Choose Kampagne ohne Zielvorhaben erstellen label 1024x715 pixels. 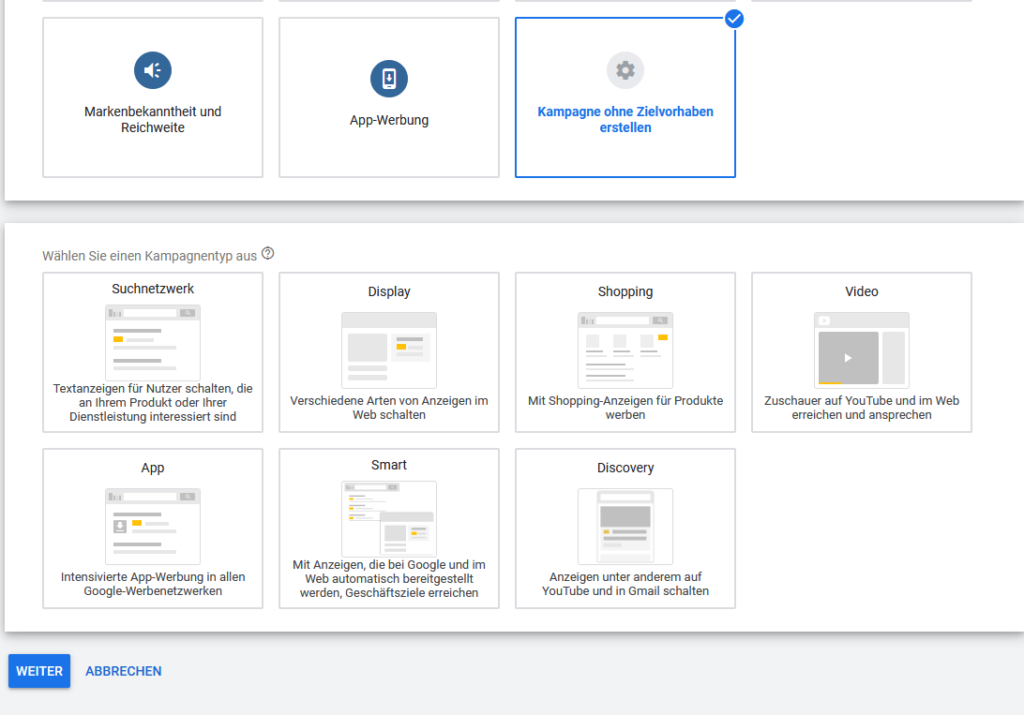click(625, 120)
